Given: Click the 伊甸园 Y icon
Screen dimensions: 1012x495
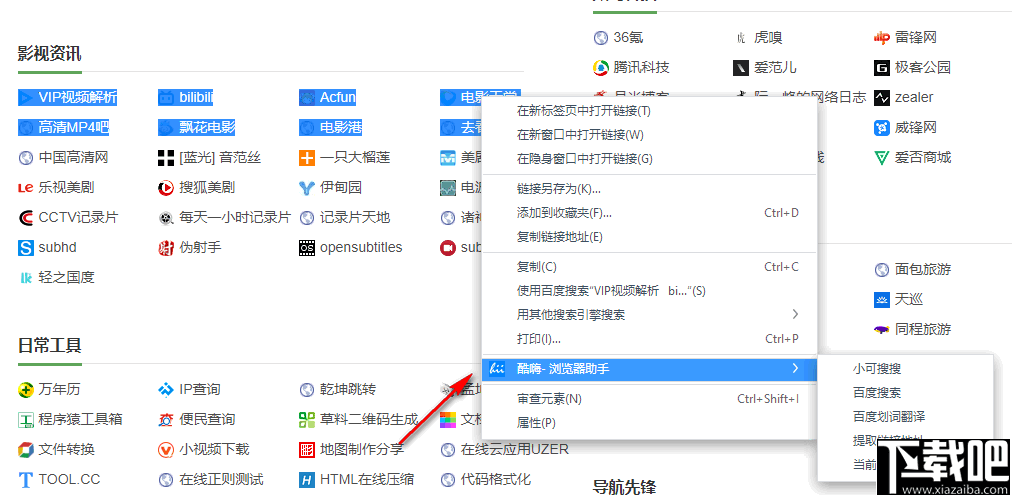Looking at the screenshot, I should 307,188.
